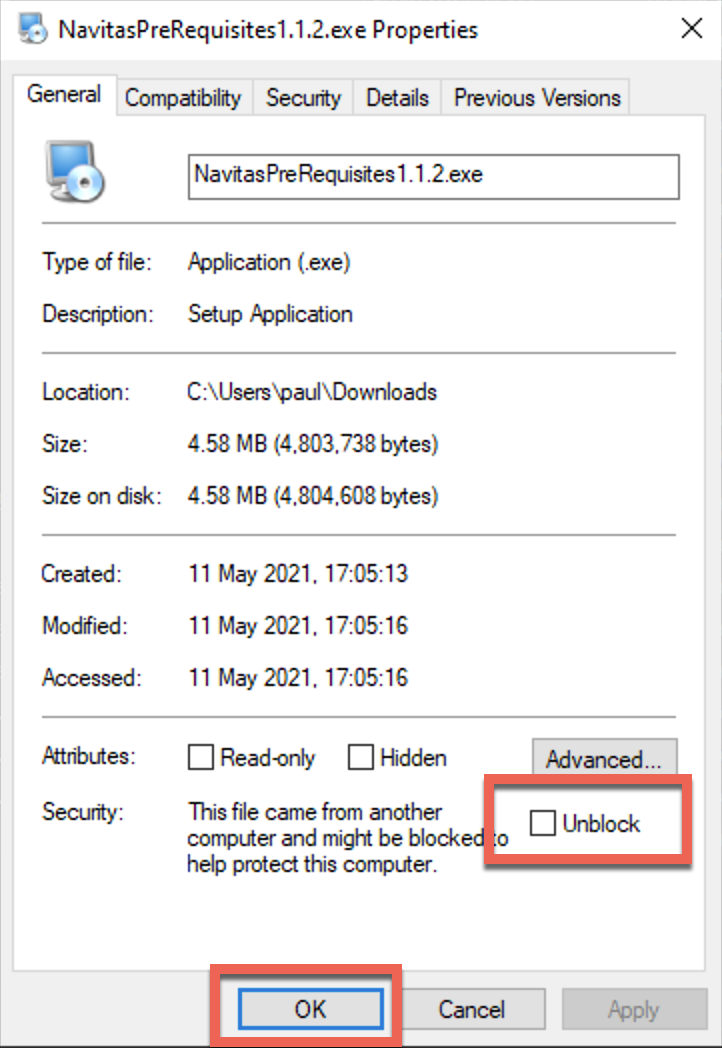Check the Unblock security checkbox
Viewport: 722px width, 1048px height.
pos(542,823)
